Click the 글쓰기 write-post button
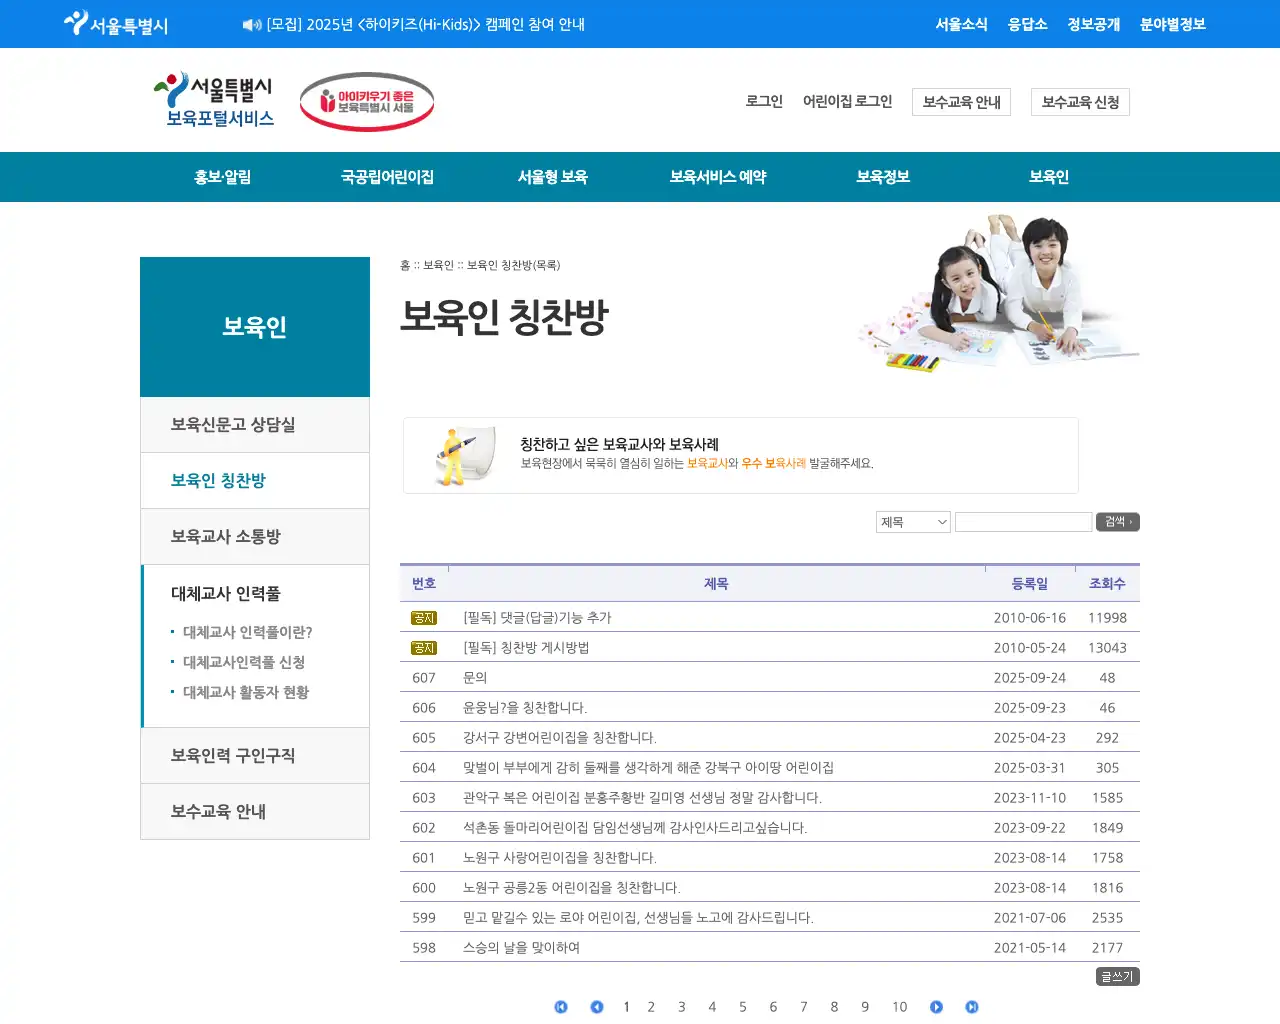 click(x=1116, y=976)
